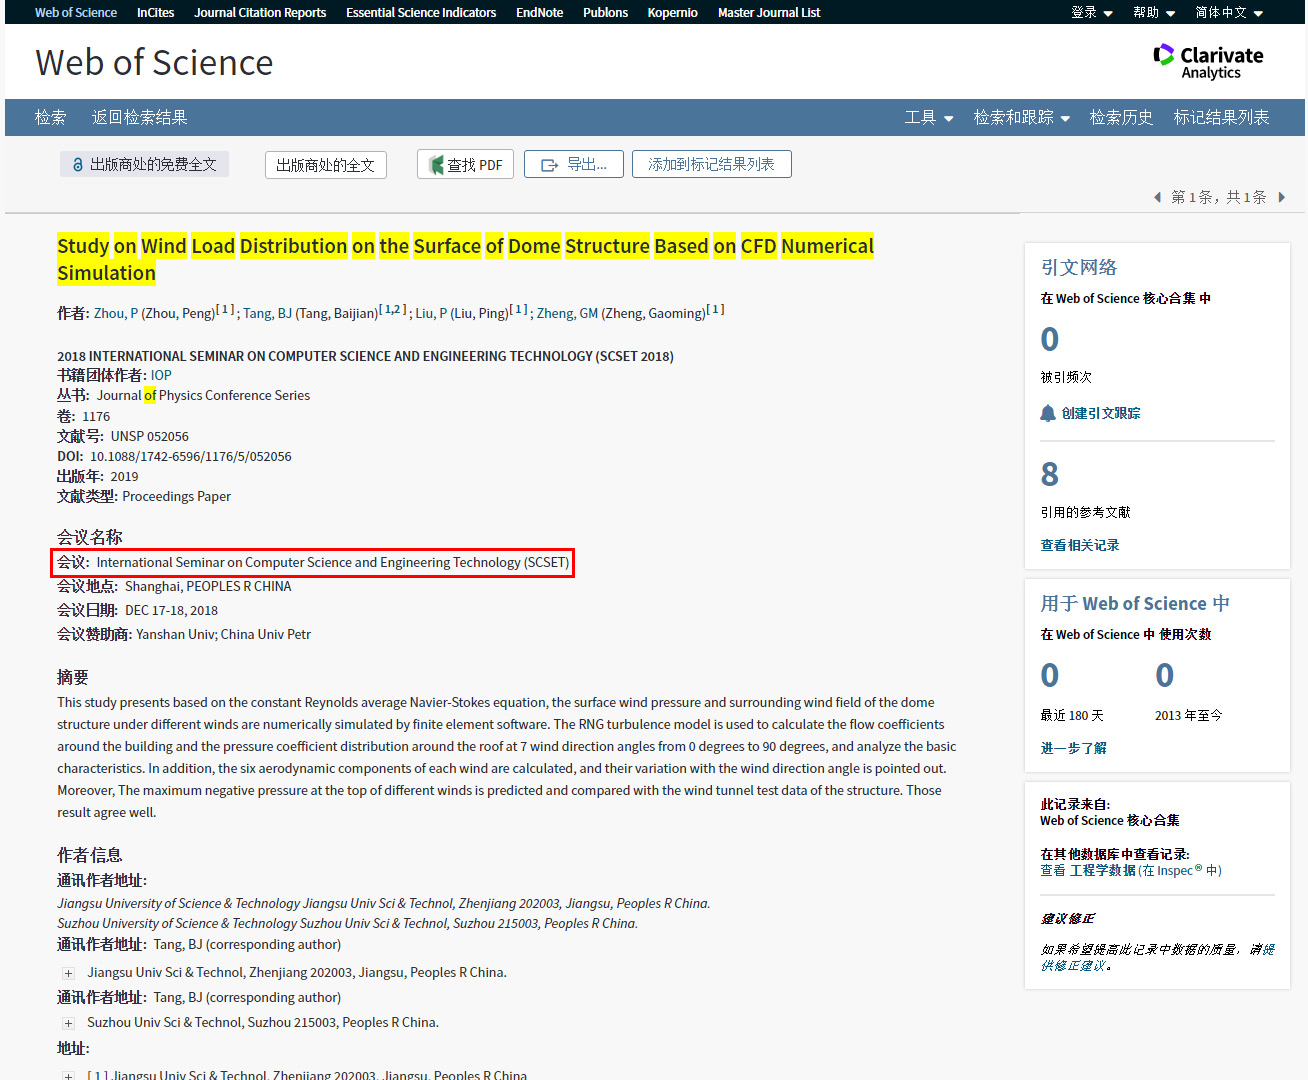Click 返回检索结果 to return to results
The width and height of the screenshot is (1308, 1080).
coord(140,117)
